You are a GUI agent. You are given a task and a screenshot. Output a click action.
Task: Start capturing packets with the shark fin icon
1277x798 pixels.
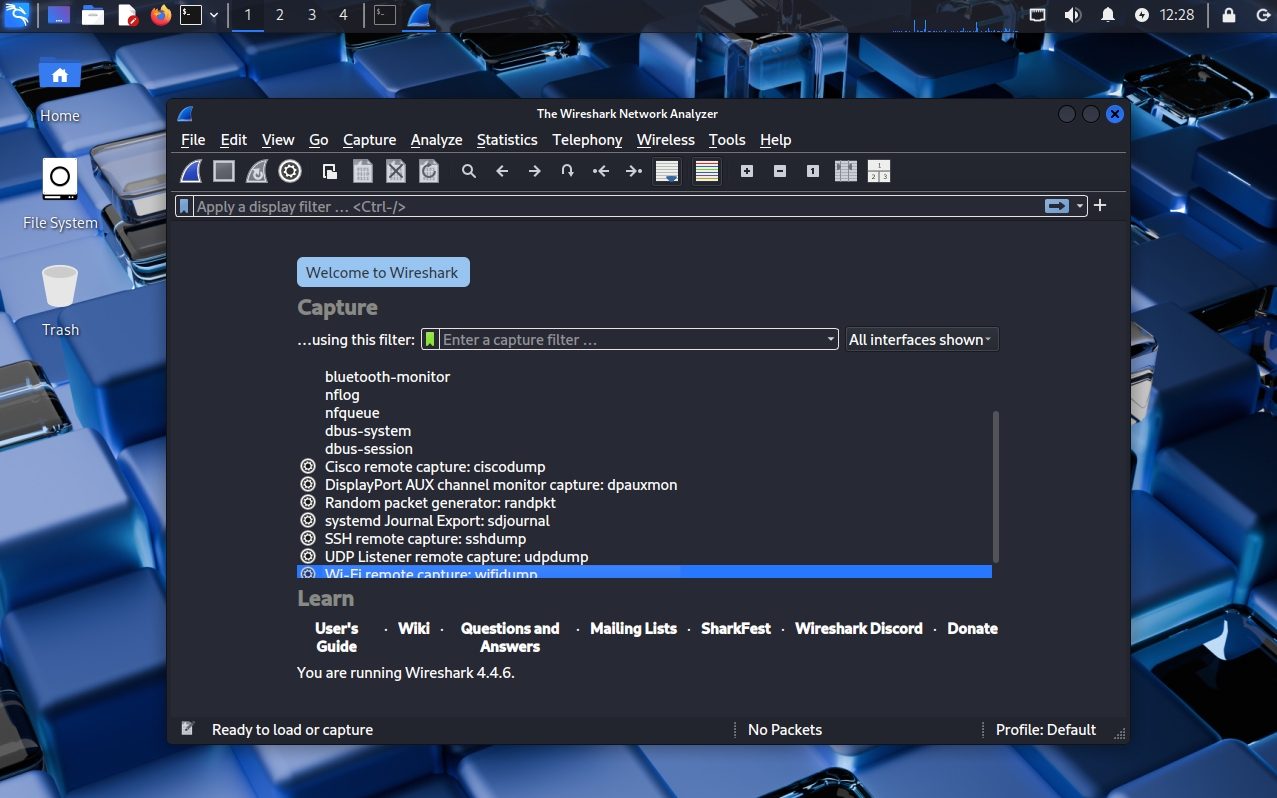point(191,171)
